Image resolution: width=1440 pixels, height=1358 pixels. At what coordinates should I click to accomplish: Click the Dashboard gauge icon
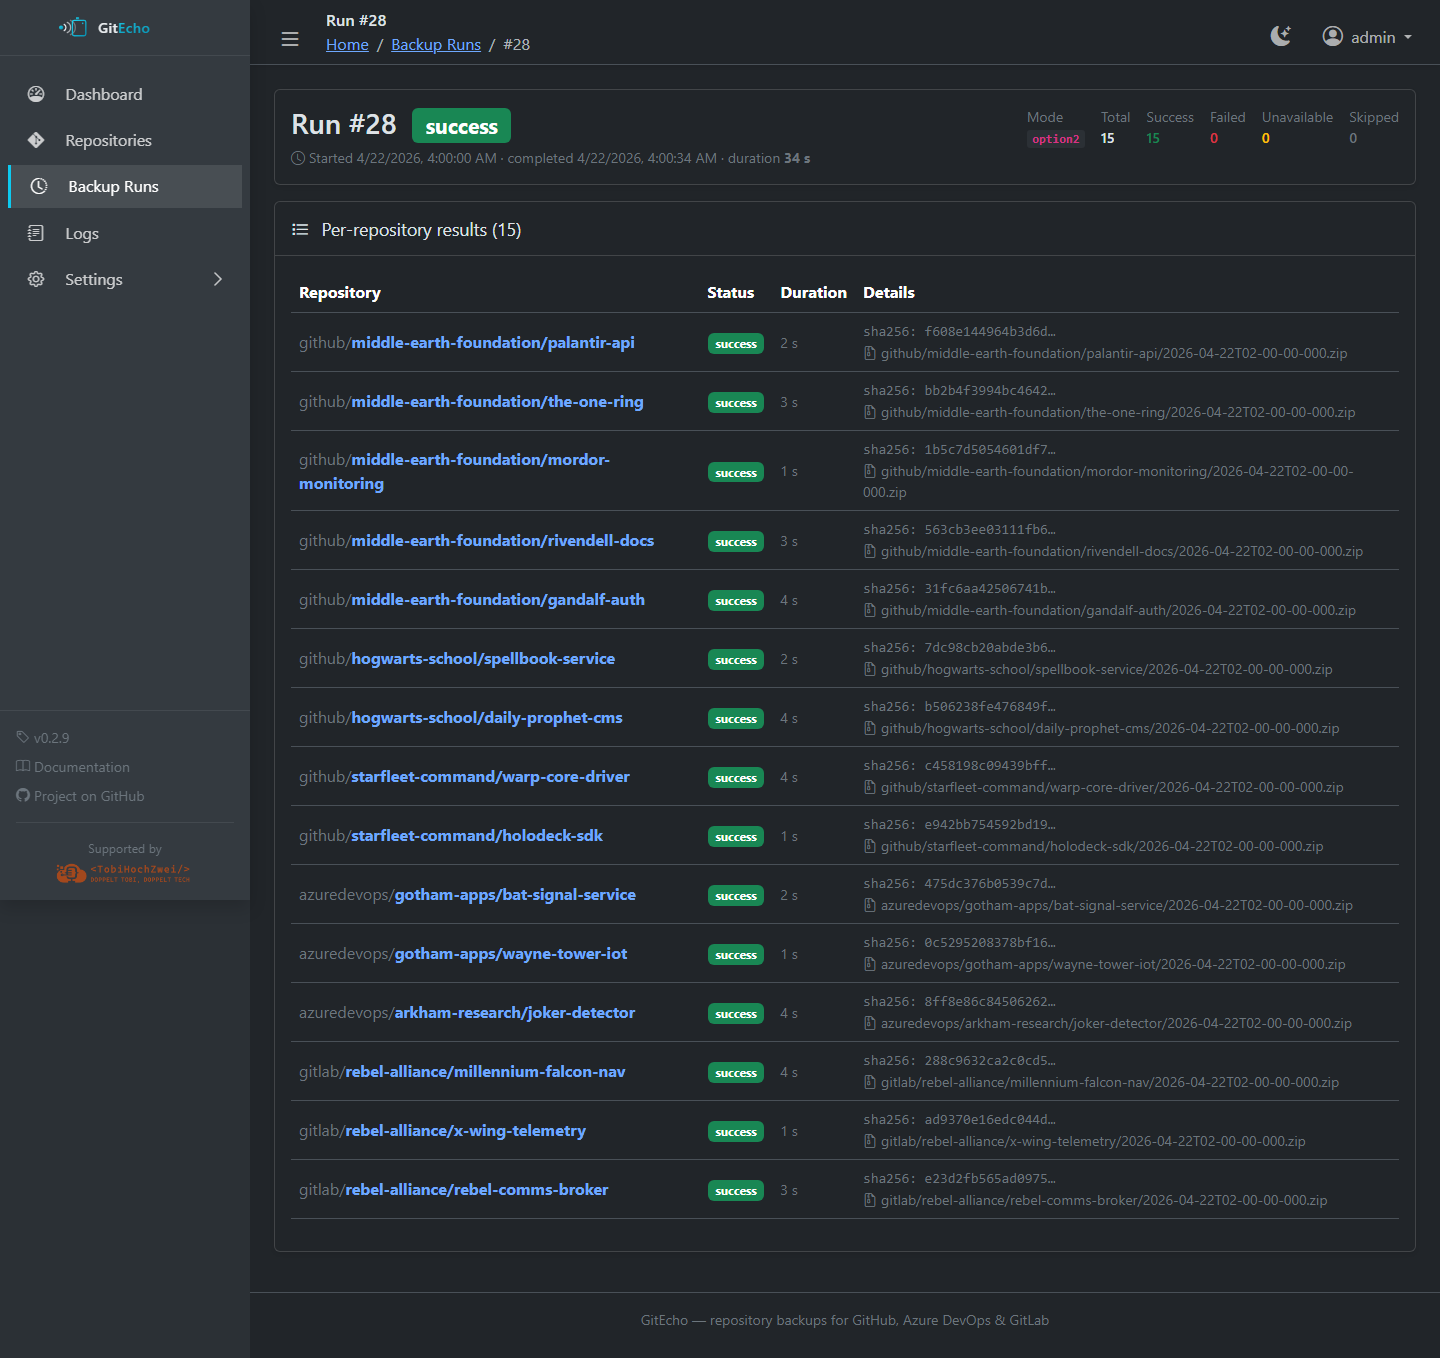(x=36, y=94)
